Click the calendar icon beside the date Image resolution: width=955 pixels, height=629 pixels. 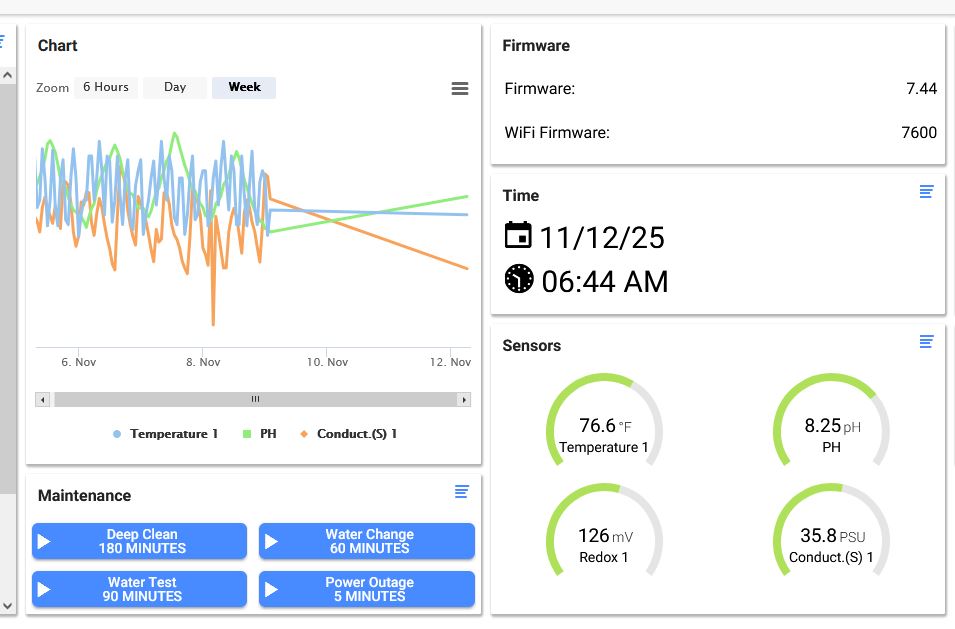518,235
